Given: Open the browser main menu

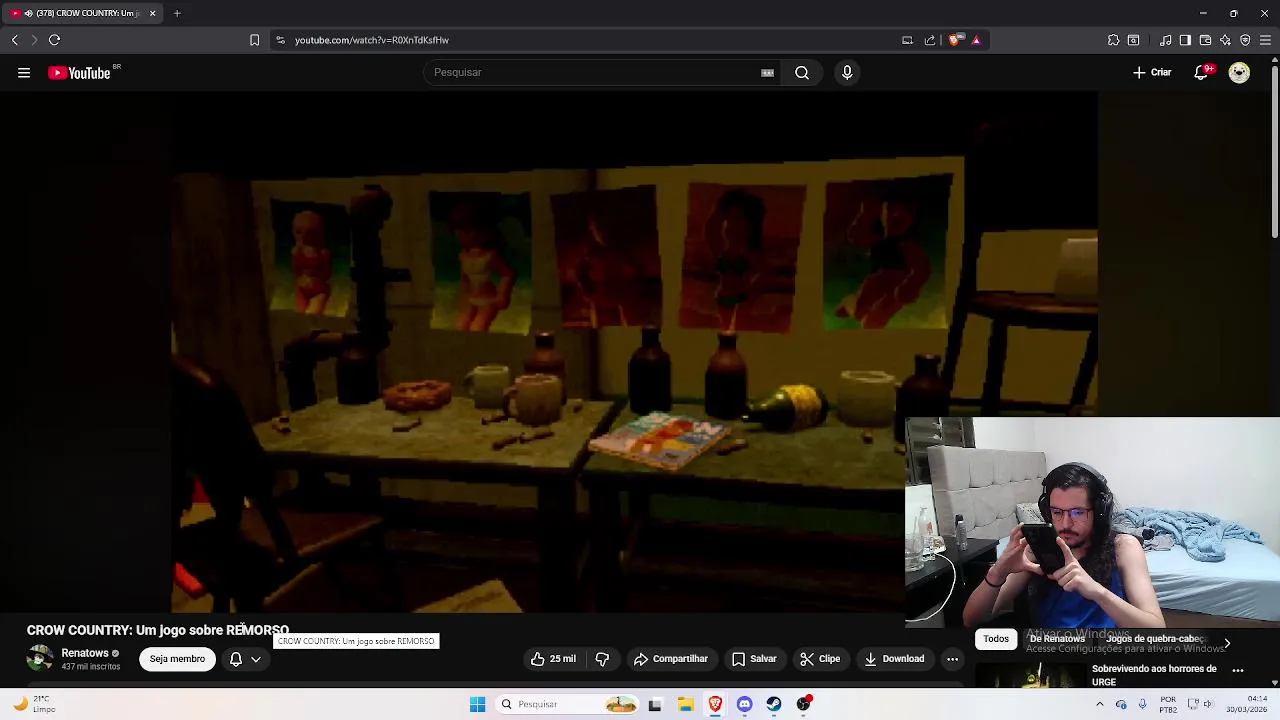Looking at the screenshot, I should click(1265, 40).
